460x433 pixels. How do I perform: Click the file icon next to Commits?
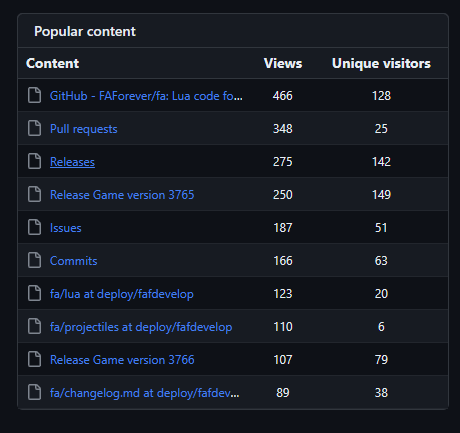pyautogui.click(x=34, y=260)
